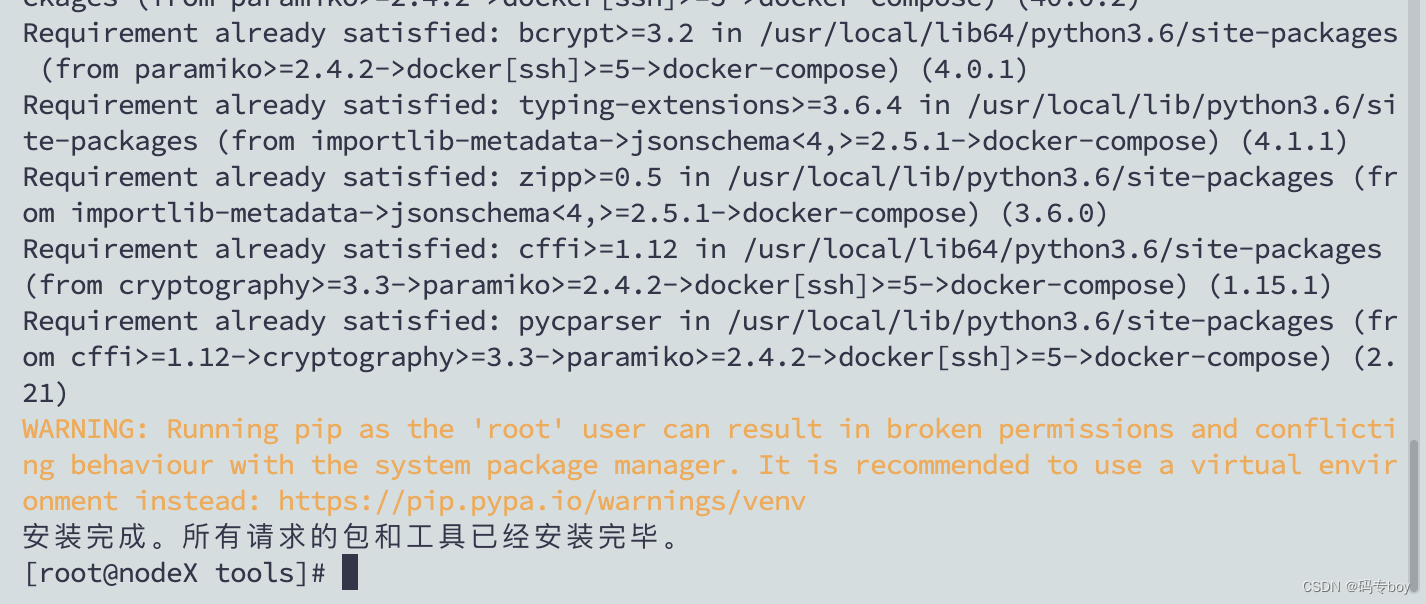This screenshot has width=1426, height=604.
Task: Click the typing-extensions>=3.6.4 requirement text
Action: [709, 105]
